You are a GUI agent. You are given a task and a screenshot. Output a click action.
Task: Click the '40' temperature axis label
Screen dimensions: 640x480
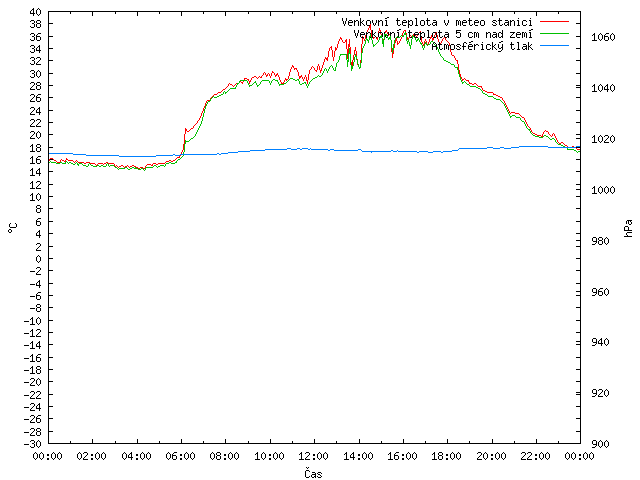pyautogui.click(x=36, y=12)
